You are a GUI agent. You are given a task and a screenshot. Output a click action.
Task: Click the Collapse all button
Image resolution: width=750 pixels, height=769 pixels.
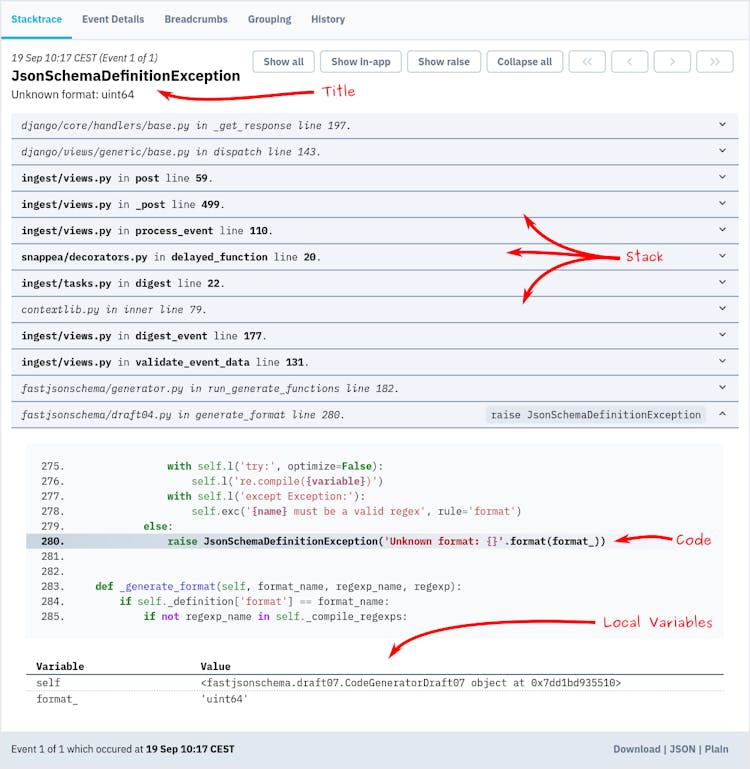[524, 62]
